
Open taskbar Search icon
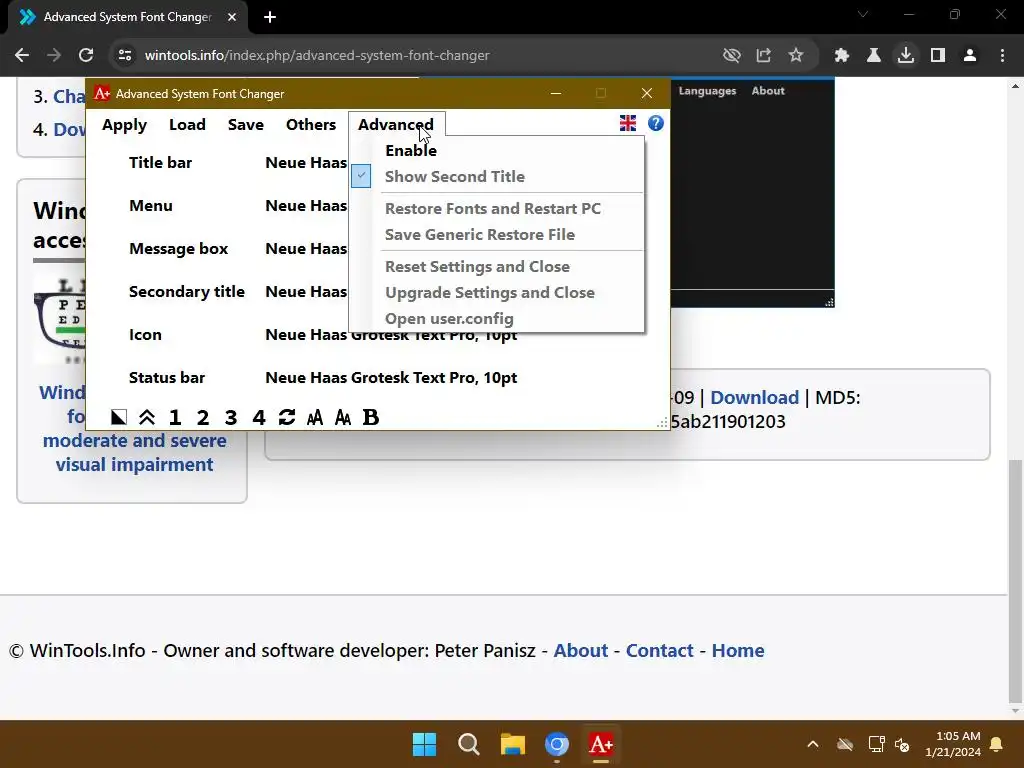point(468,744)
